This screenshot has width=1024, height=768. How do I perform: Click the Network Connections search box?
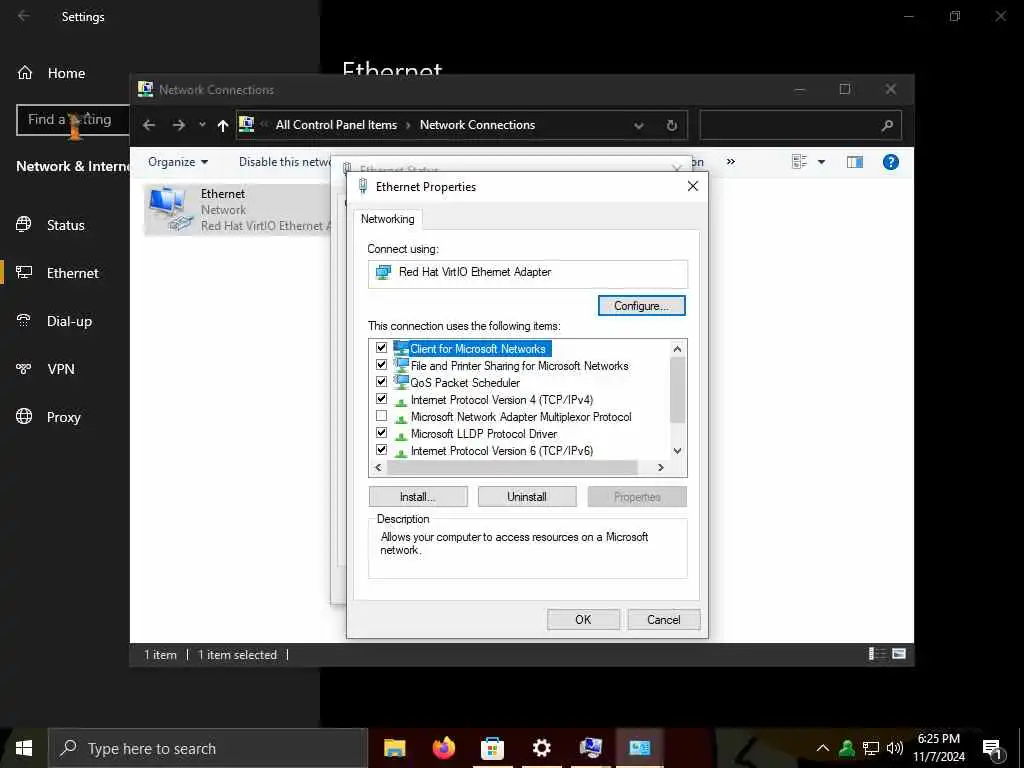tap(801, 125)
